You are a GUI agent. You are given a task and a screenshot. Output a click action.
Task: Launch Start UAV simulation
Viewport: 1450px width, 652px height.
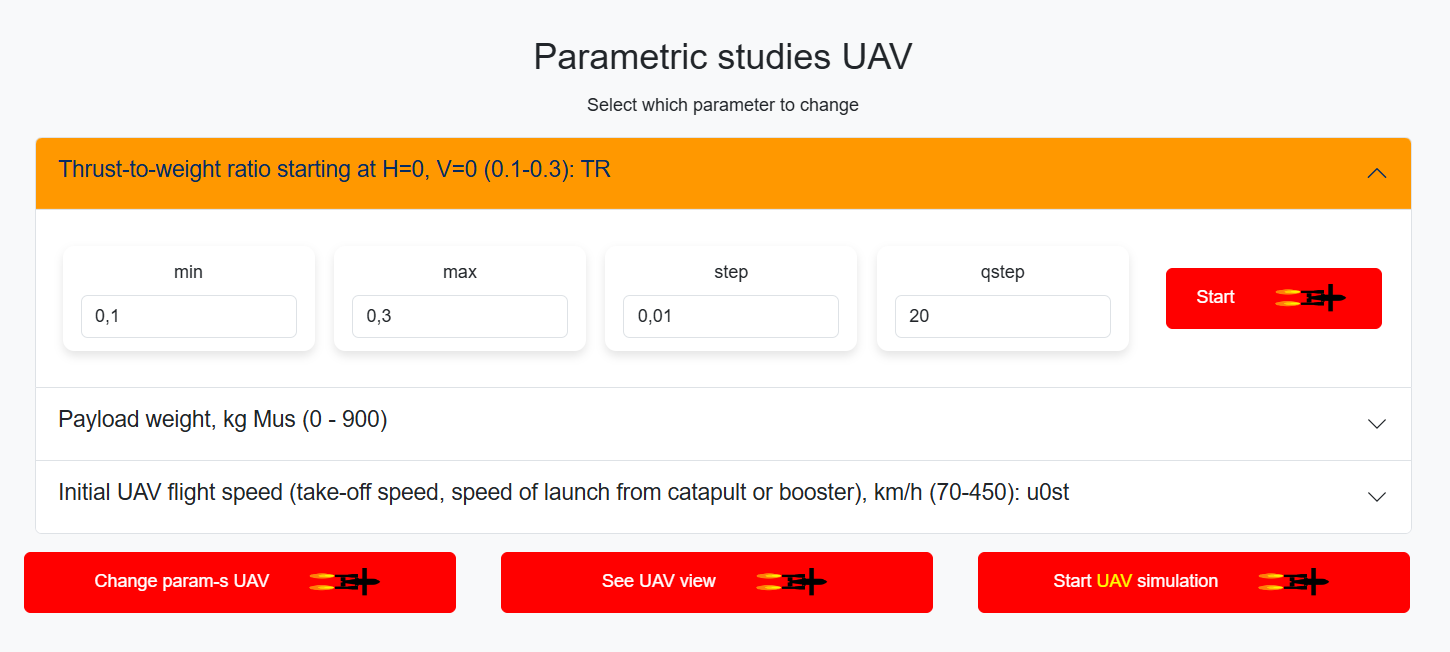coord(1194,582)
